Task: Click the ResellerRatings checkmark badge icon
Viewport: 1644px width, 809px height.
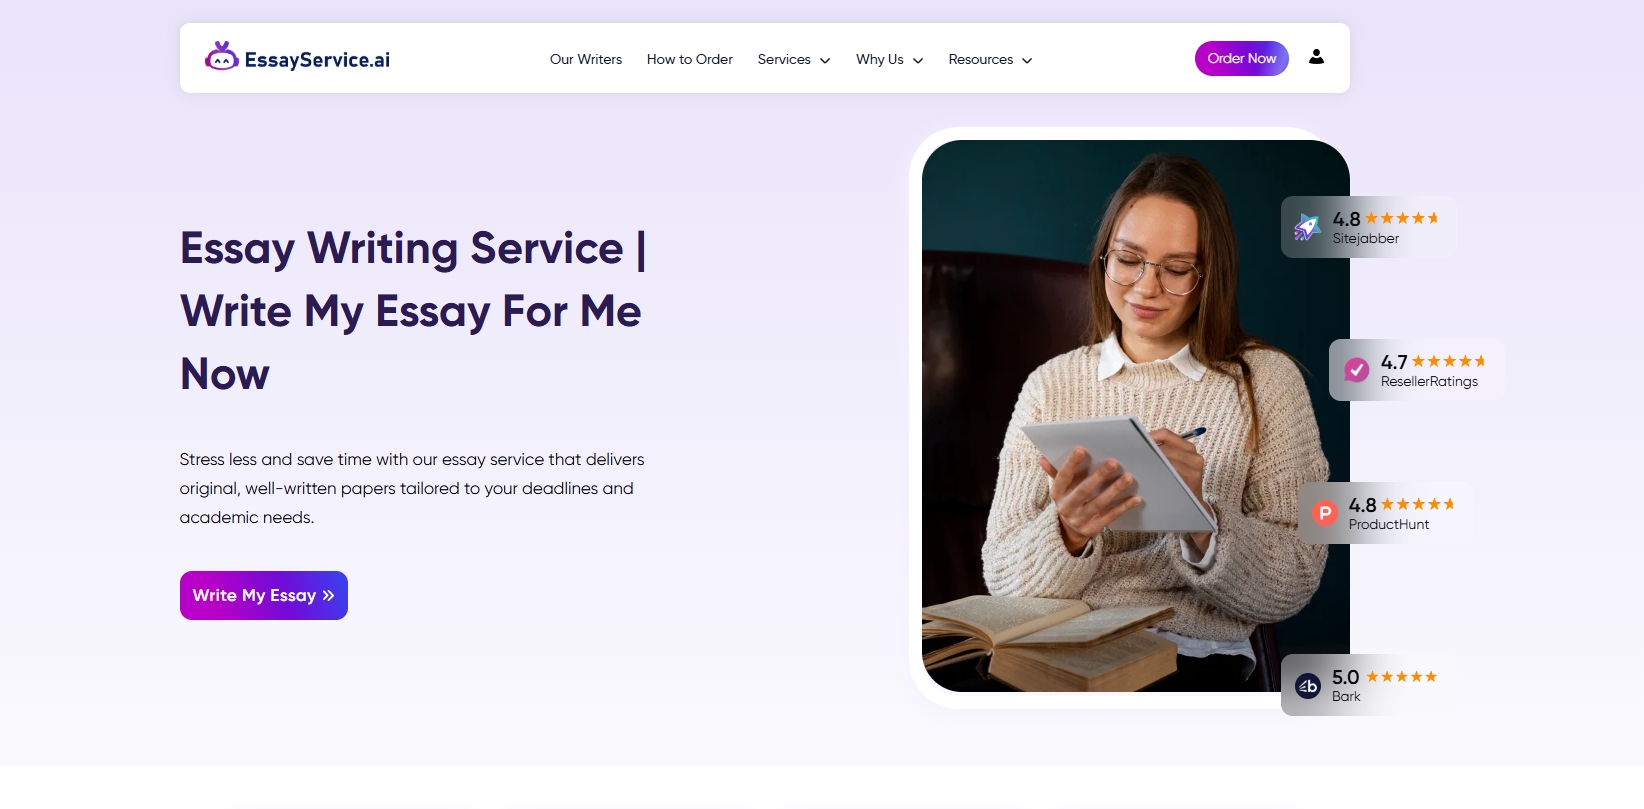Action: point(1356,370)
